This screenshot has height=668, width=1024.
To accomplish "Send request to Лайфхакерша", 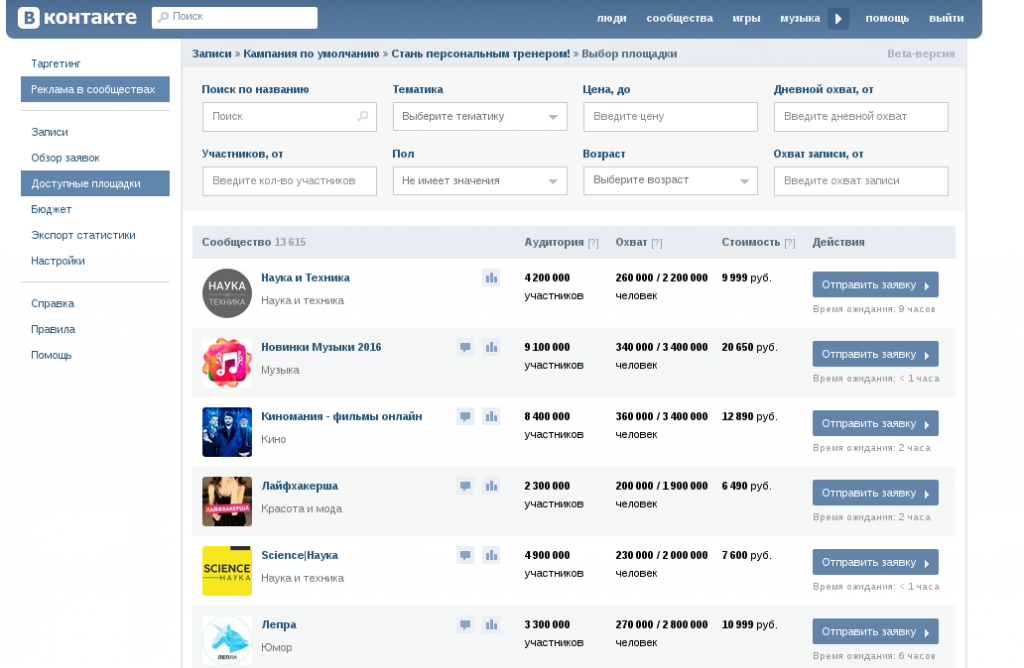I will pyautogui.click(x=875, y=493).
